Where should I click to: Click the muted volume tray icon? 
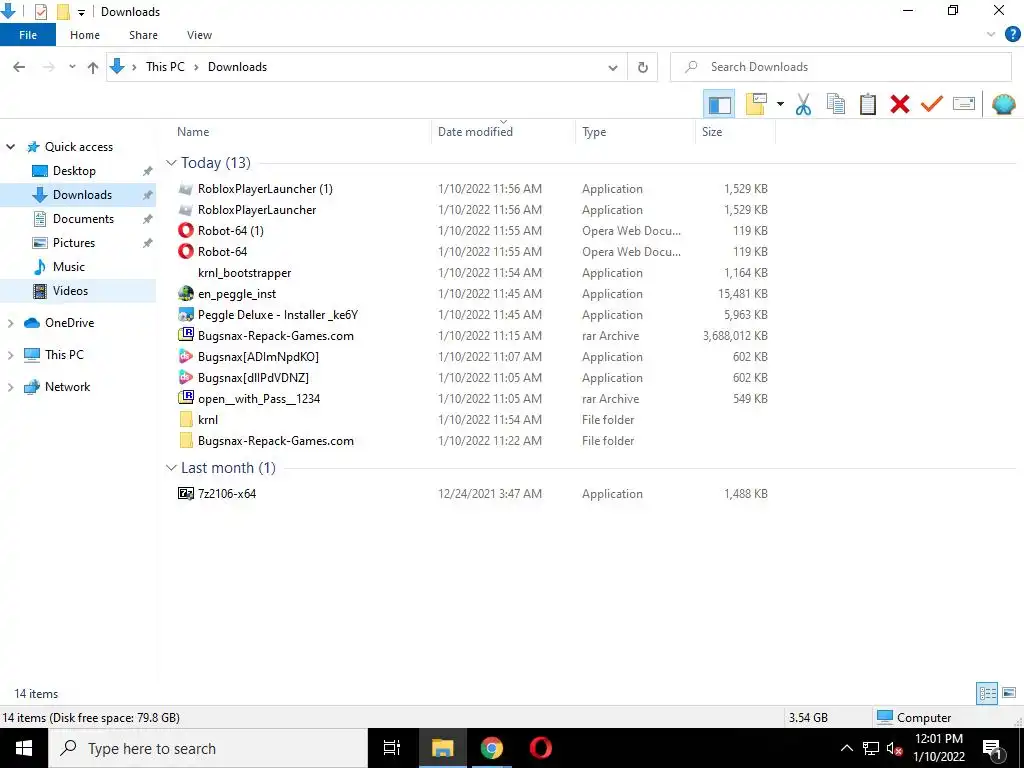coord(894,749)
